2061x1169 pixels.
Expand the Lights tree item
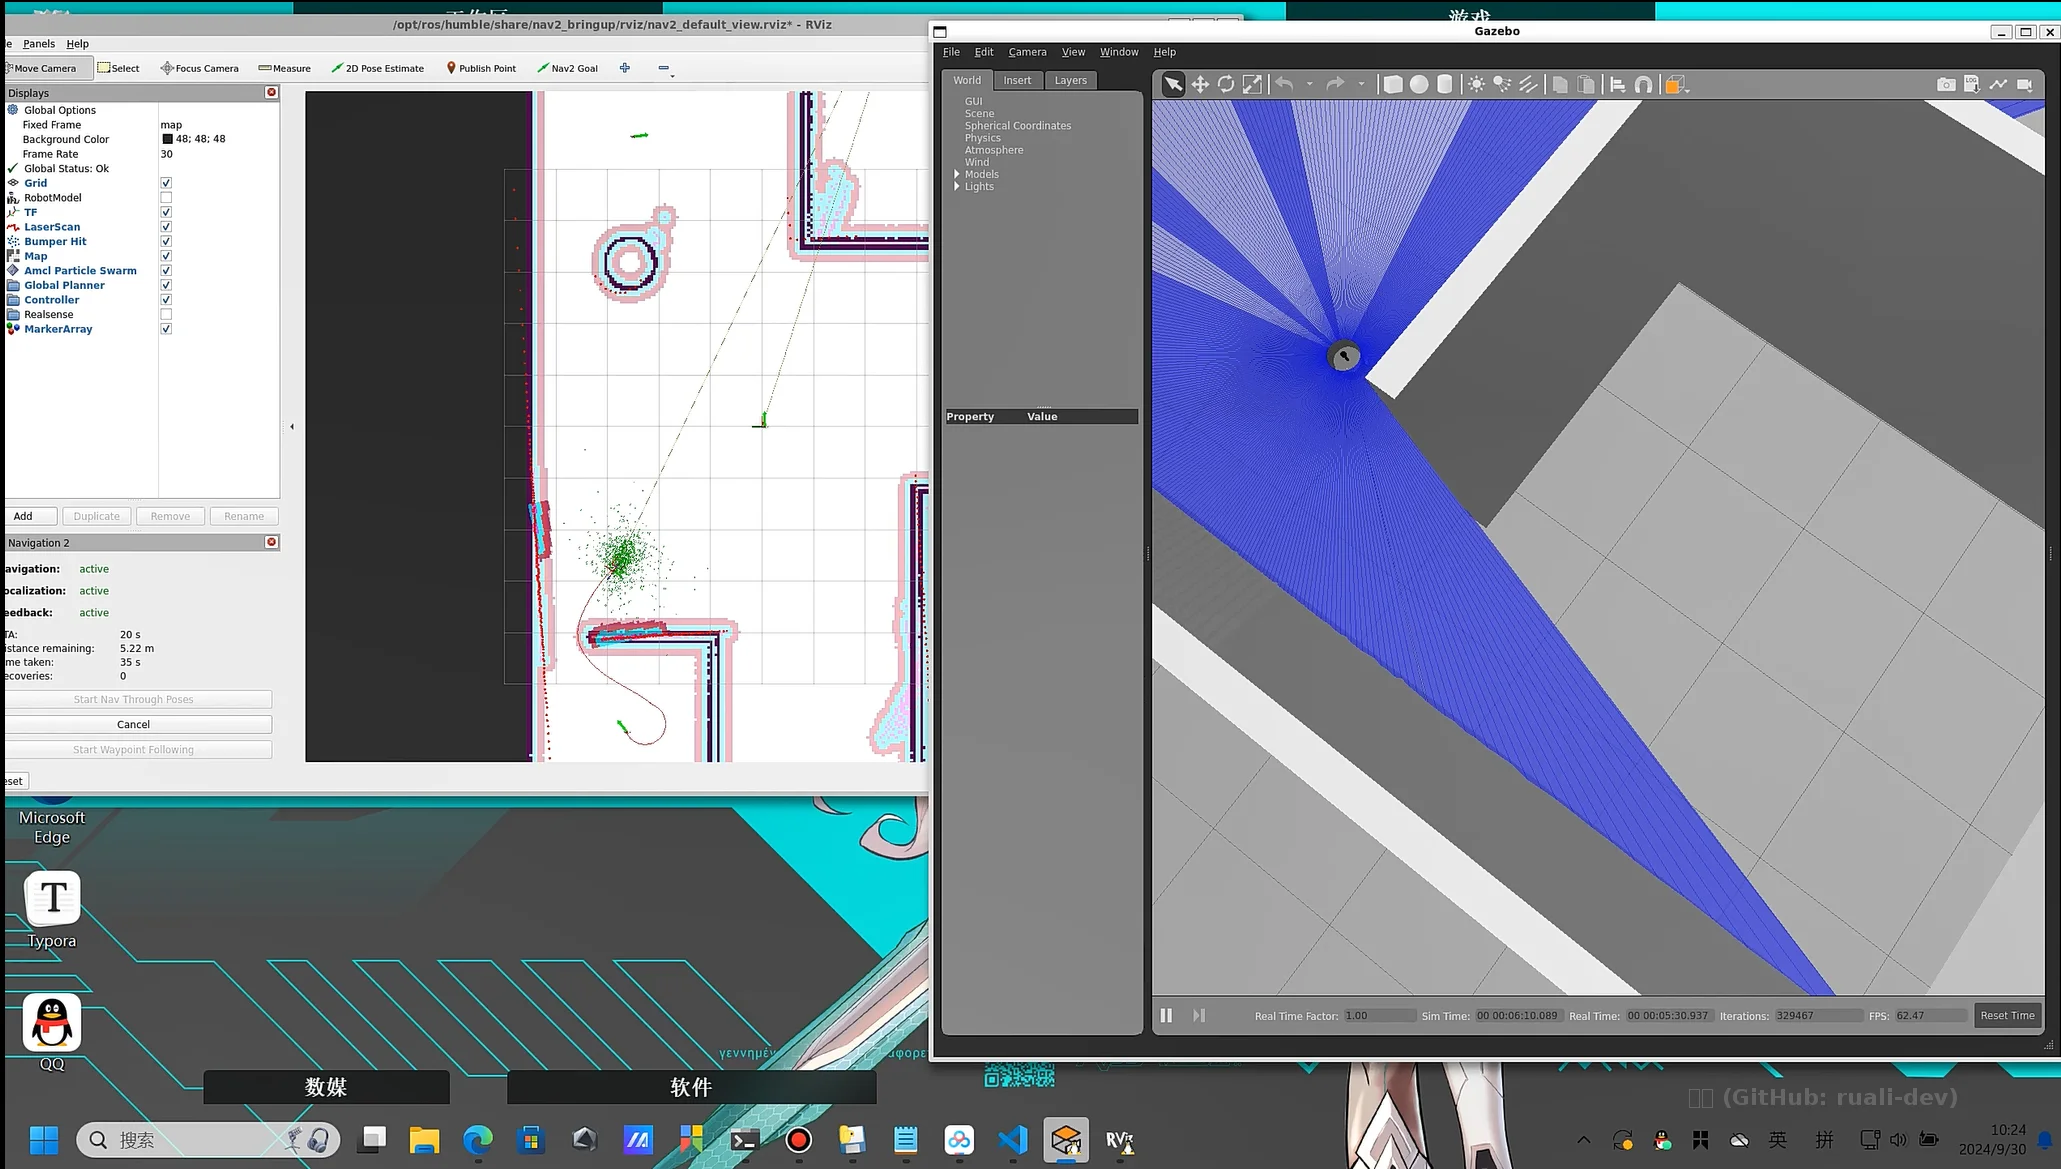(x=957, y=186)
